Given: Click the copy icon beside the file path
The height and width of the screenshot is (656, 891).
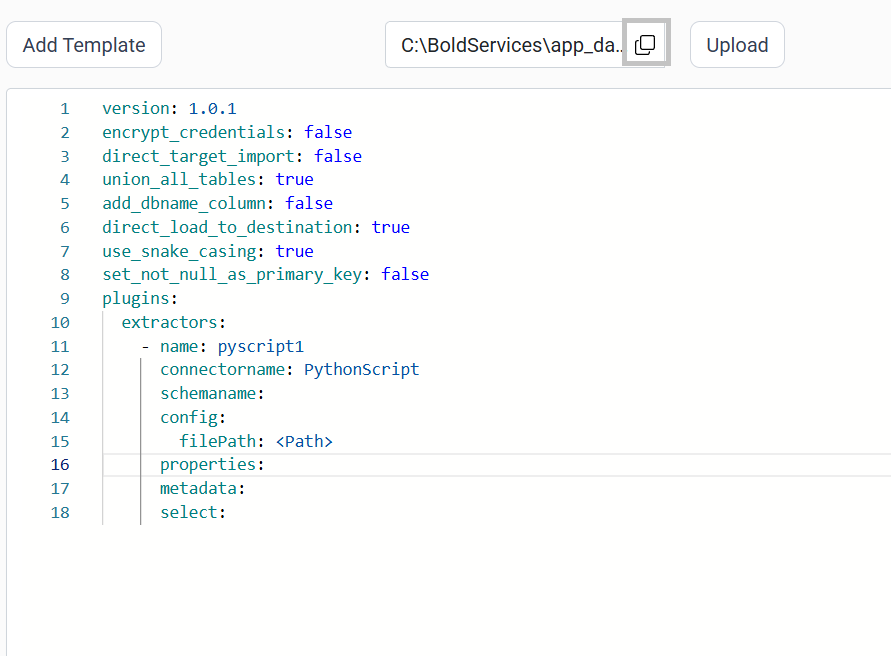Looking at the screenshot, I should coord(645,43).
